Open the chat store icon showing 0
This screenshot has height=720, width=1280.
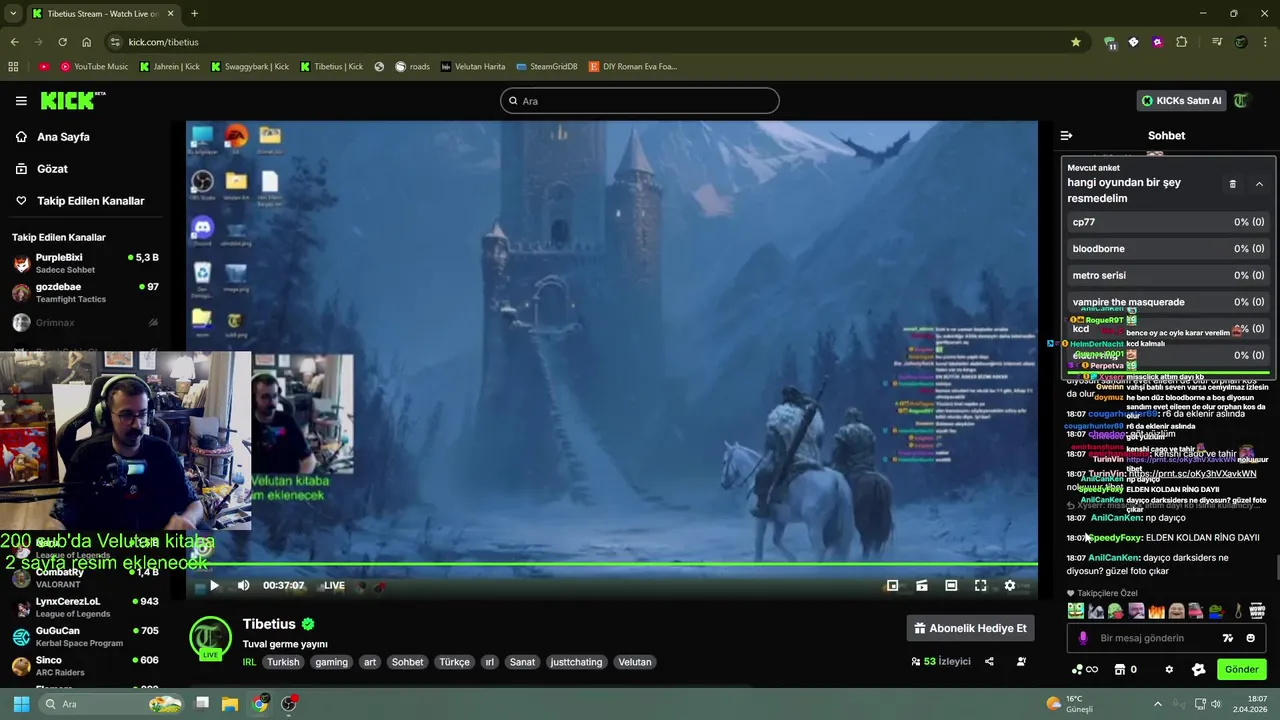click(1126, 669)
